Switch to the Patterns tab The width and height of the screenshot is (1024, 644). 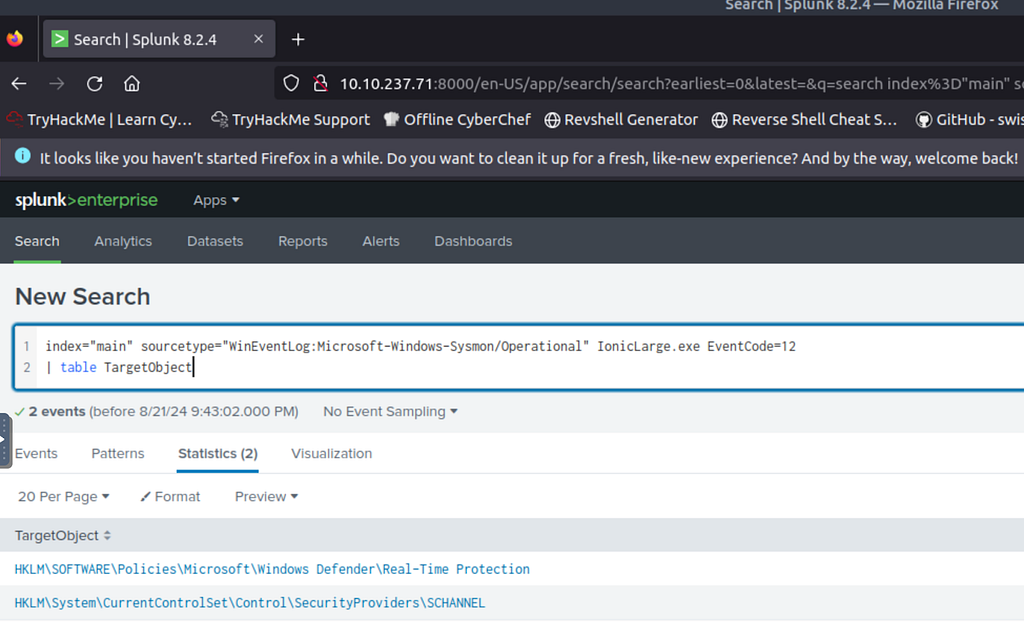click(118, 453)
